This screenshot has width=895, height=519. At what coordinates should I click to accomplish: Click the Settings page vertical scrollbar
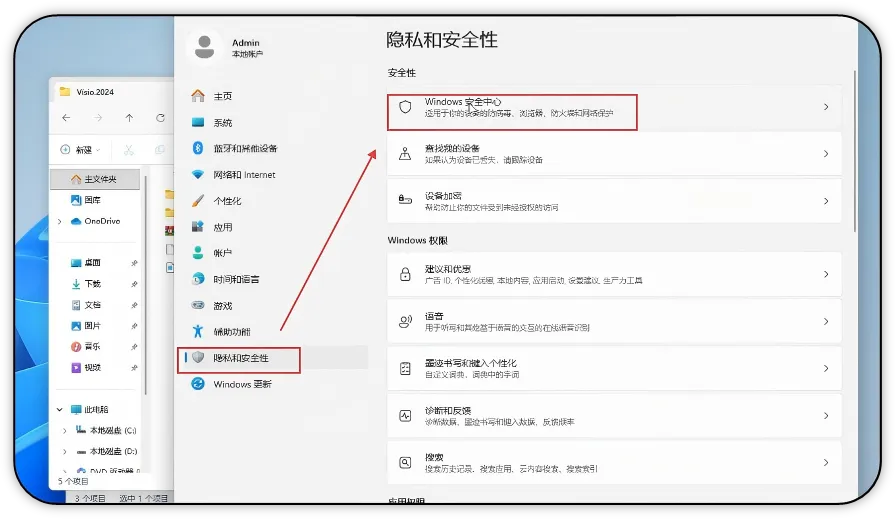tap(854, 151)
